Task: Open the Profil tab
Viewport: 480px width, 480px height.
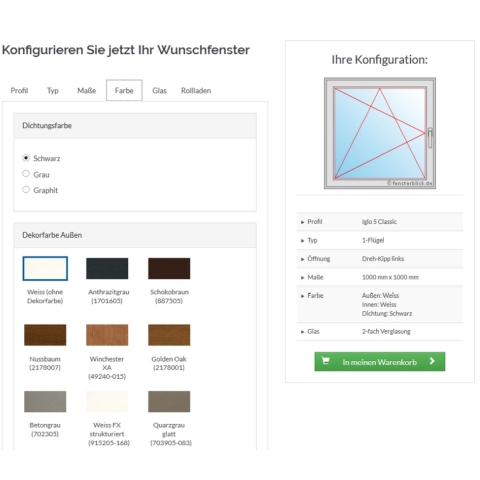Action: [19, 91]
